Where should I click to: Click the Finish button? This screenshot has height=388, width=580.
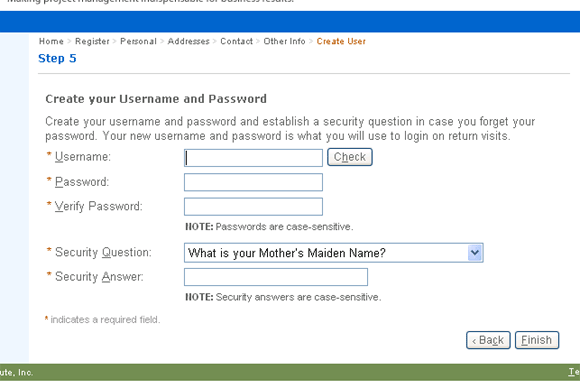[x=537, y=340]
